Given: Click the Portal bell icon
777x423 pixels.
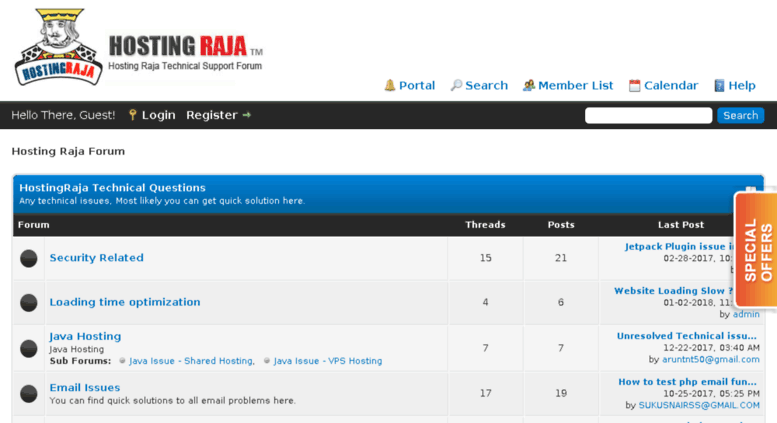Looking at the screenshot, I should pos(390,86).
